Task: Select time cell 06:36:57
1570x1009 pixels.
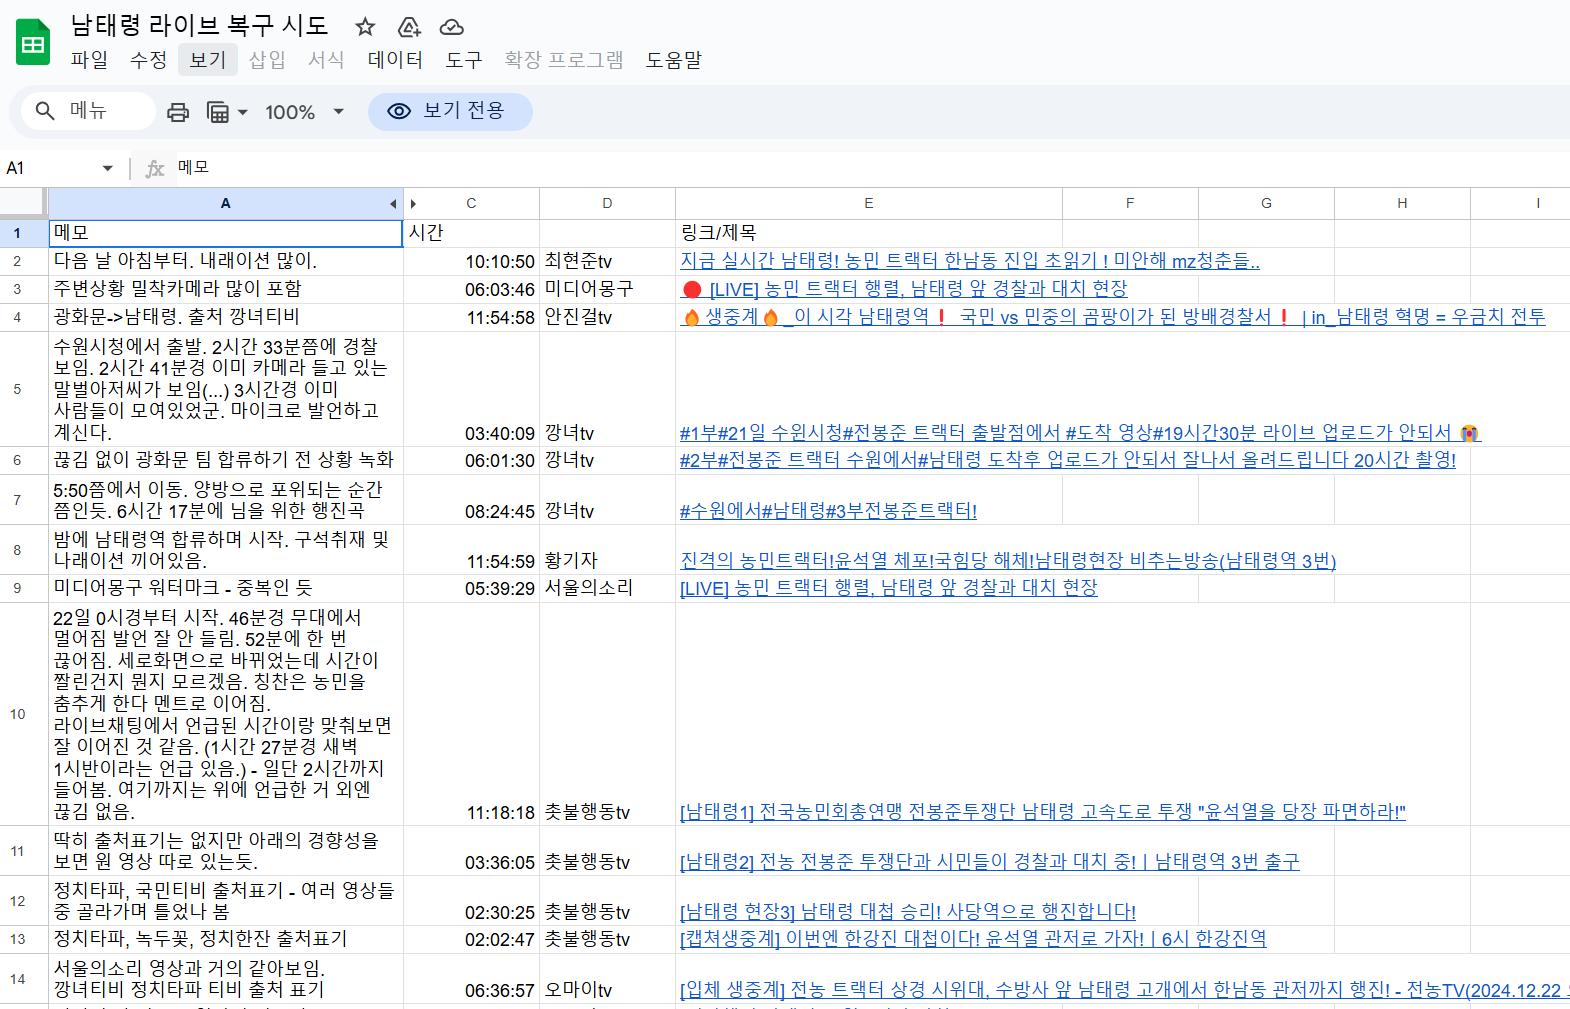Action: coord(471,979)
